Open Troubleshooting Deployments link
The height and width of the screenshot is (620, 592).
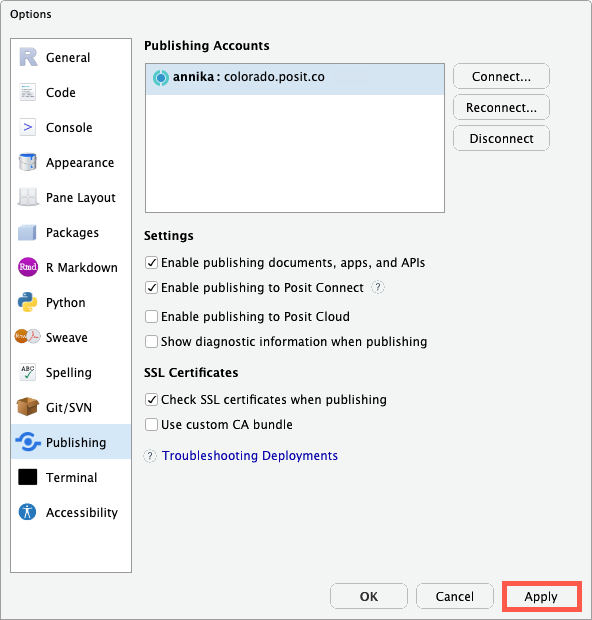pos(250,456)
